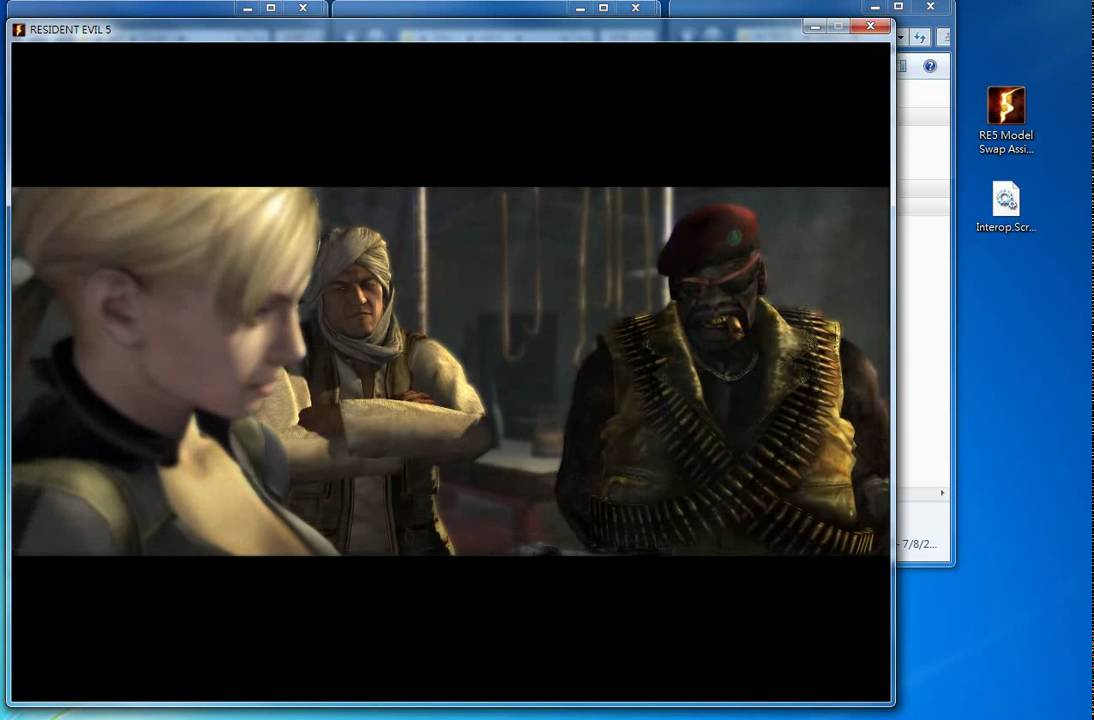Select the Interop.Scr... file on the desktop
Viewport: 1094px width, 720px height.
1005,207
